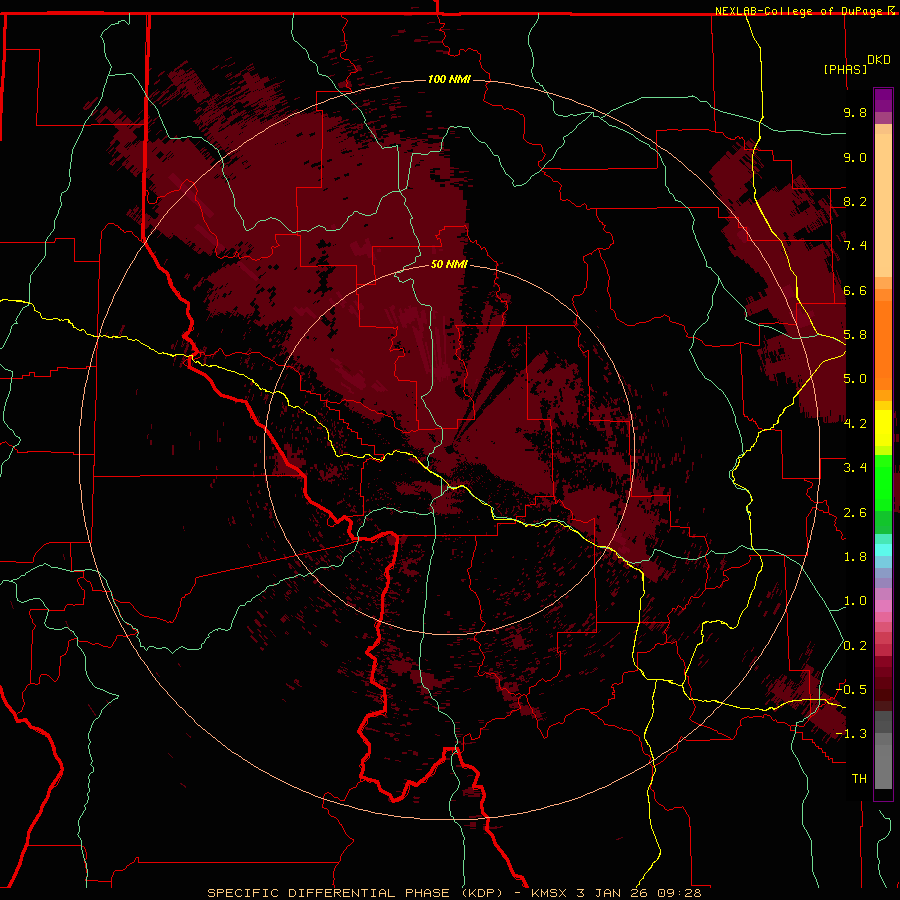The width and height of the screenshot is (900, 900).
Task: Pick the cyan segment of the color bar
Action: 883,550
